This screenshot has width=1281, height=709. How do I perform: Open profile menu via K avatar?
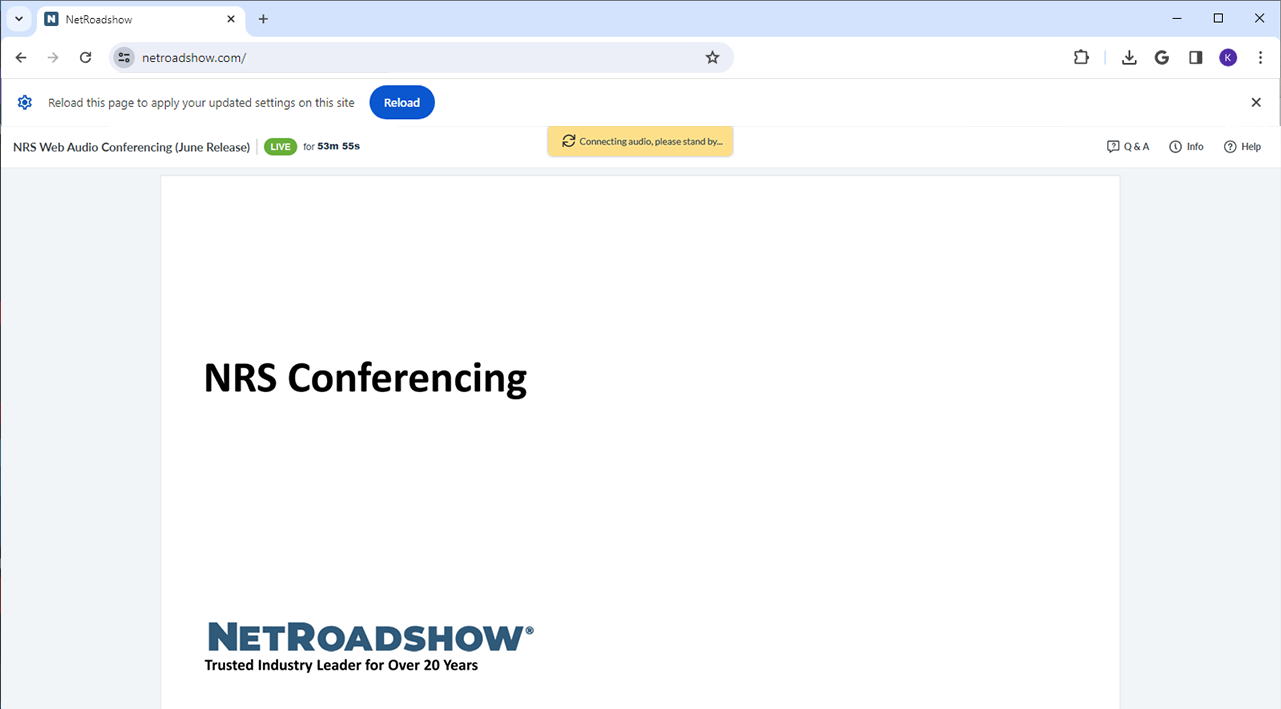pyautogui.click(x=1228, y=57)
